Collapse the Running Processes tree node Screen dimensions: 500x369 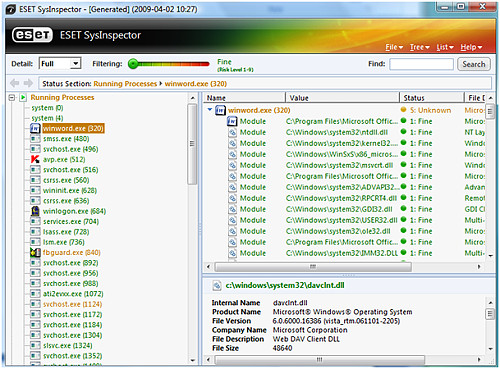tap(12, 98)
